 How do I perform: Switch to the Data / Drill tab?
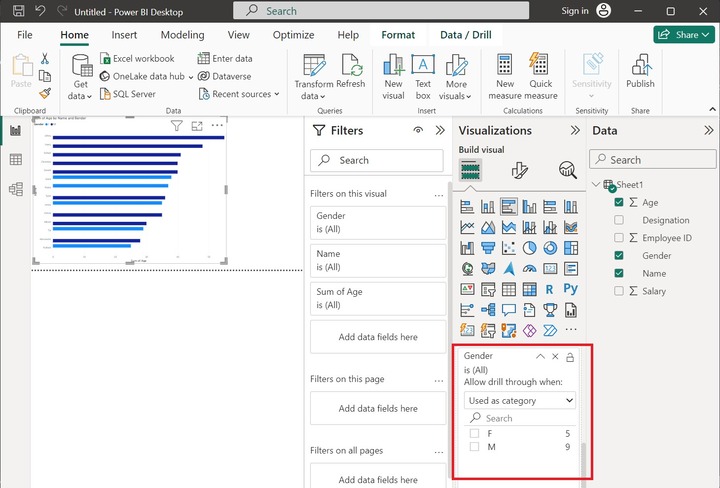click(x=465, y=35)
